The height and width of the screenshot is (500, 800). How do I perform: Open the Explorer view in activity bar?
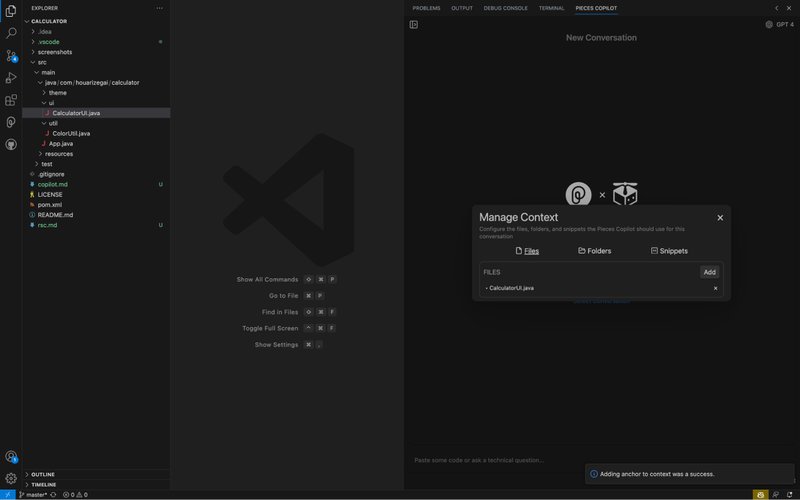coord(11,11)
